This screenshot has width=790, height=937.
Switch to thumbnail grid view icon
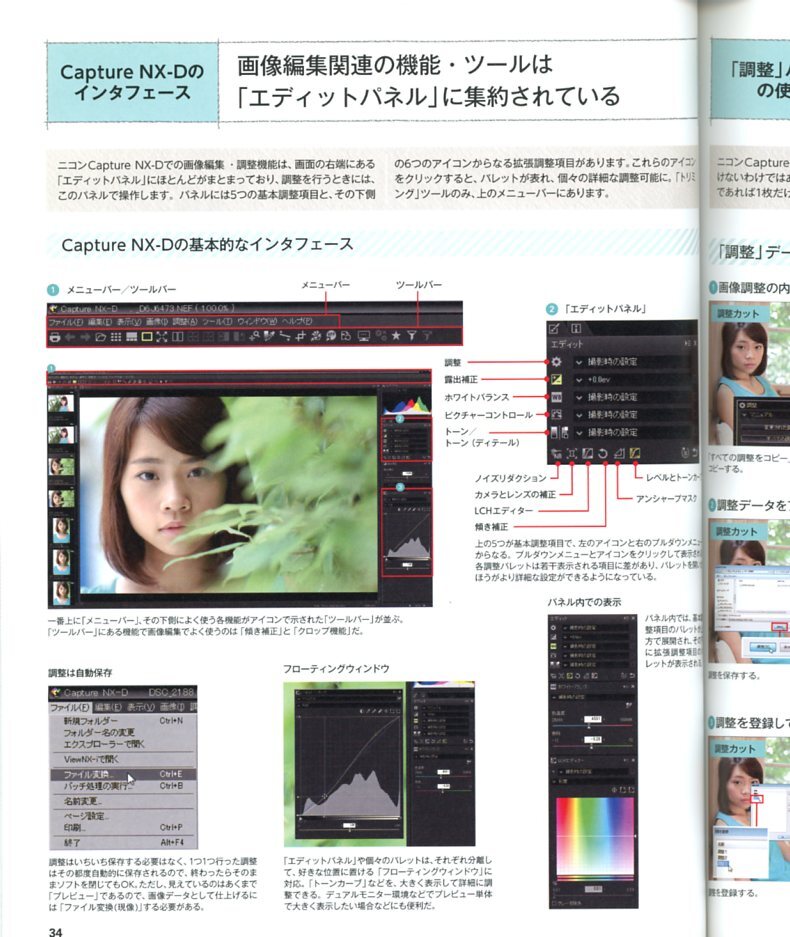coord(116,337)
